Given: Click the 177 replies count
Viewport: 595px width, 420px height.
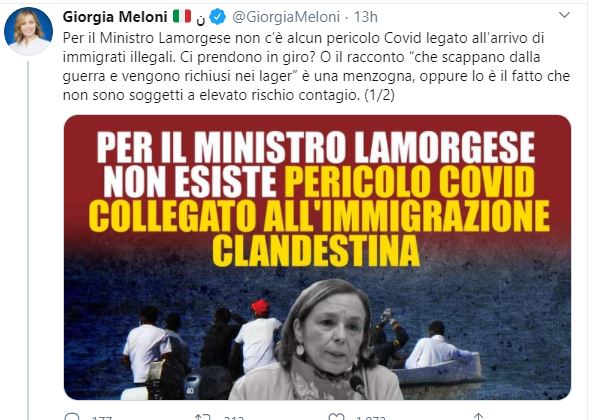Looking at the screenshot, I should [102, 418].
